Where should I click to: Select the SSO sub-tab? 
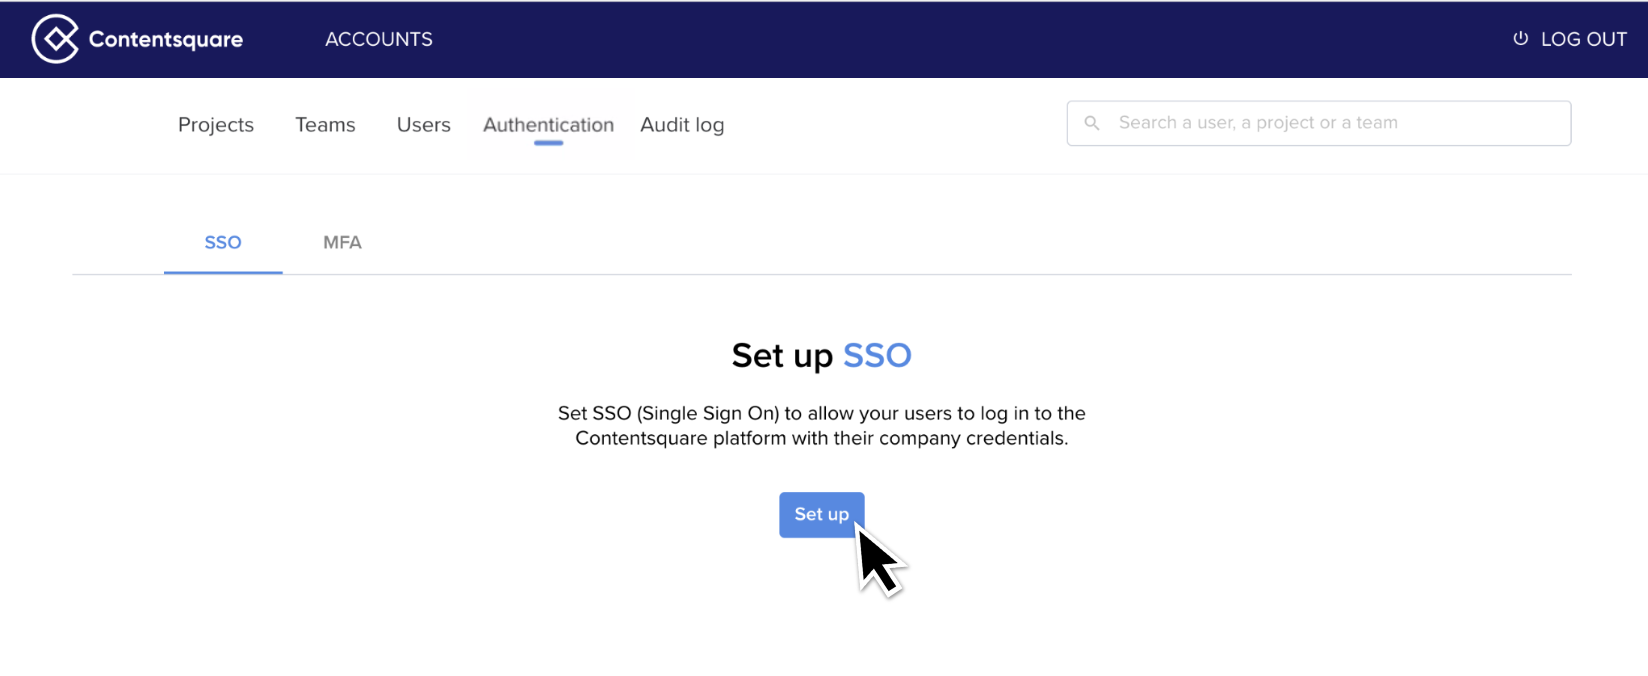click(x=223, y=242)
